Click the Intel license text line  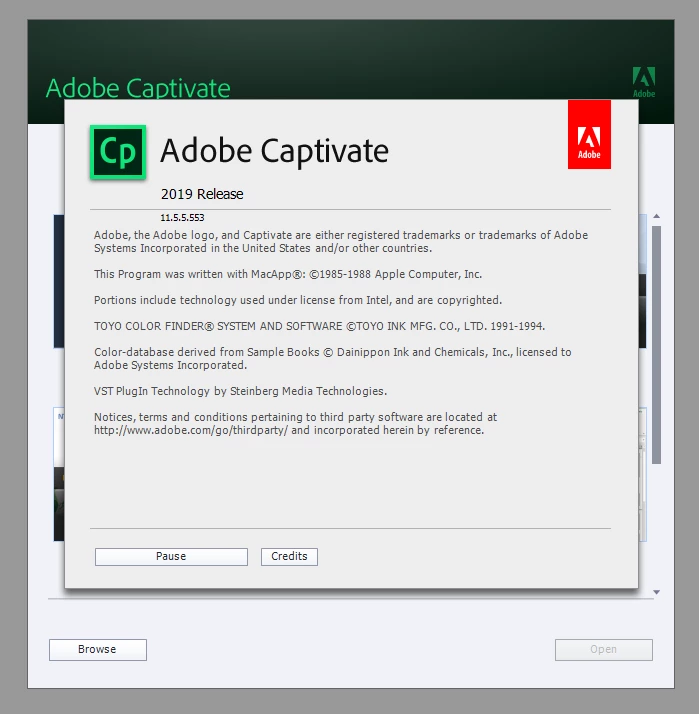(x=298, y=300)
